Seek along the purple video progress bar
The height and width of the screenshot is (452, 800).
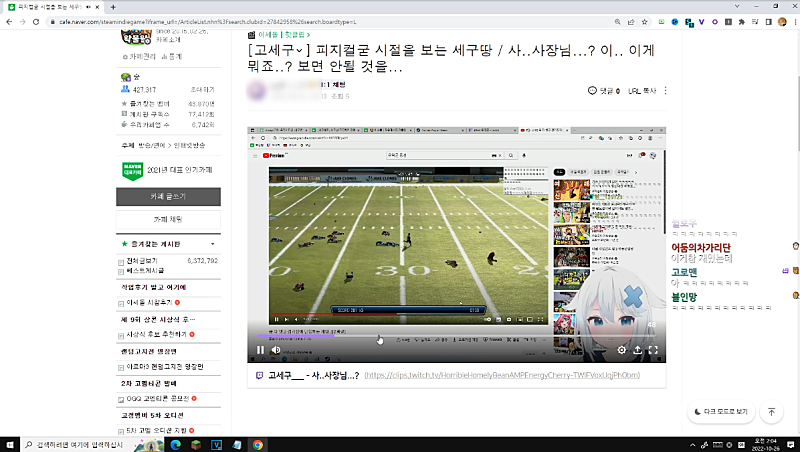(400, 336)
